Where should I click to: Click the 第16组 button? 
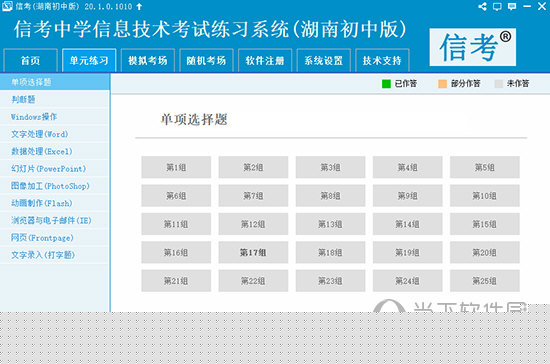tap(176, 252)
